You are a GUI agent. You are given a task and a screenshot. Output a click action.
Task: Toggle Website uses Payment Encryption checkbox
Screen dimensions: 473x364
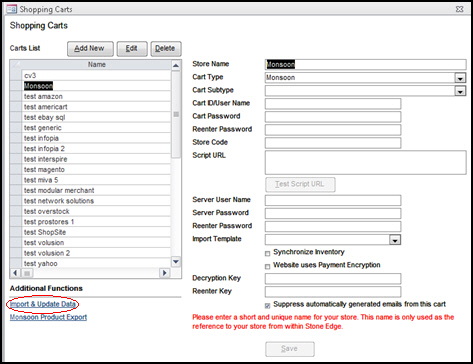click(267, 267)
